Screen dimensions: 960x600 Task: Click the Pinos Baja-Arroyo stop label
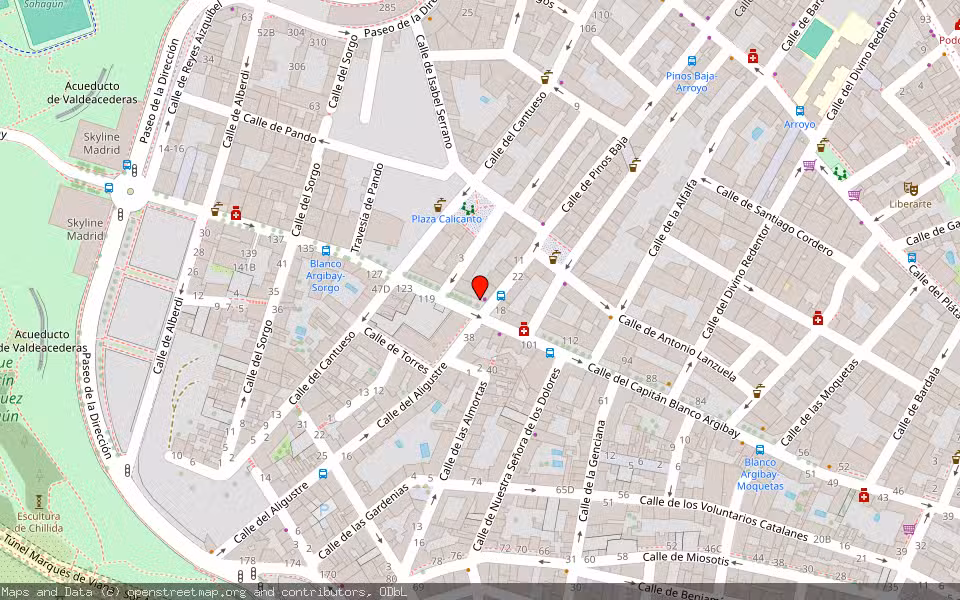(x=692, y=82)
